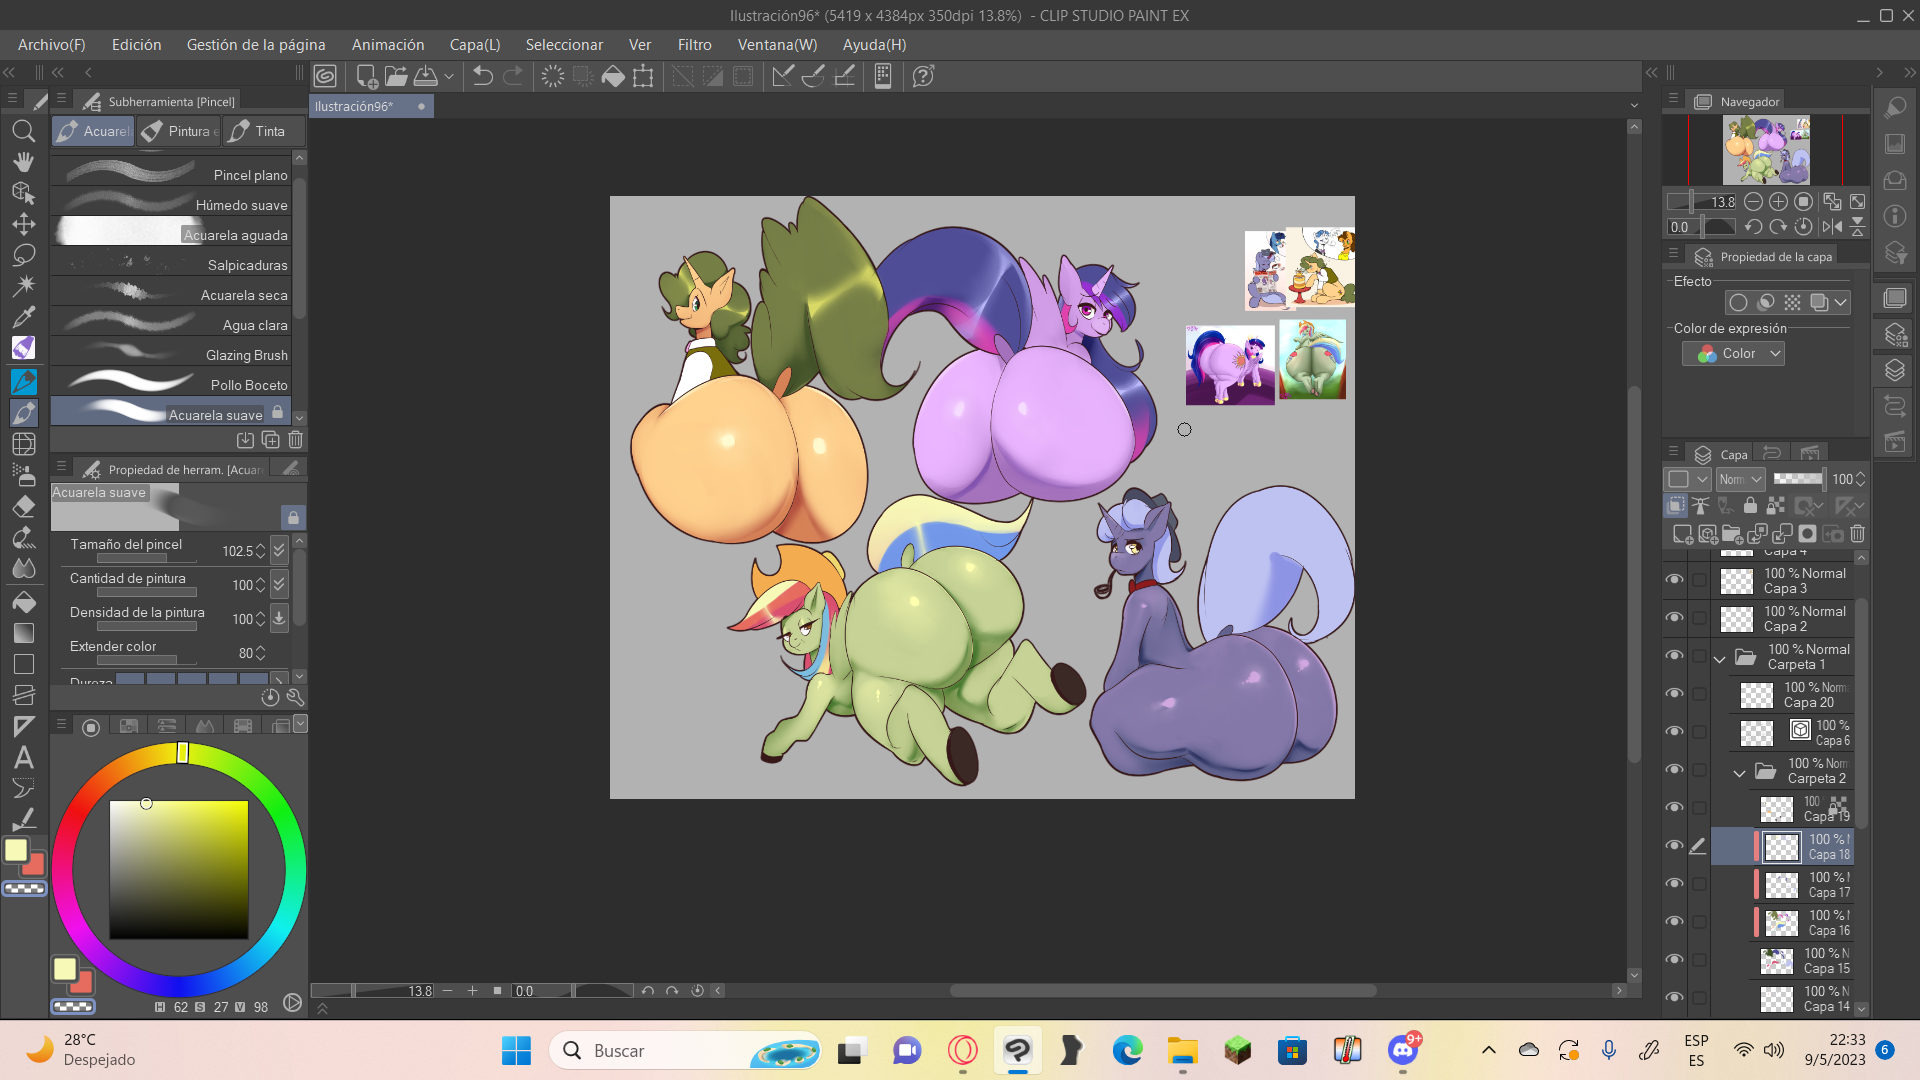
Task: Select the Eyedropper tool
Action: (x=23, y=317)
